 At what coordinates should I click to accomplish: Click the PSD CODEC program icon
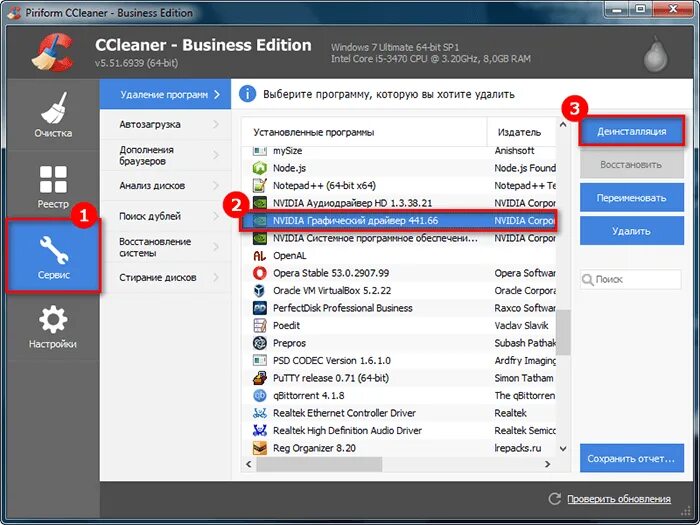tap(259, 360)
